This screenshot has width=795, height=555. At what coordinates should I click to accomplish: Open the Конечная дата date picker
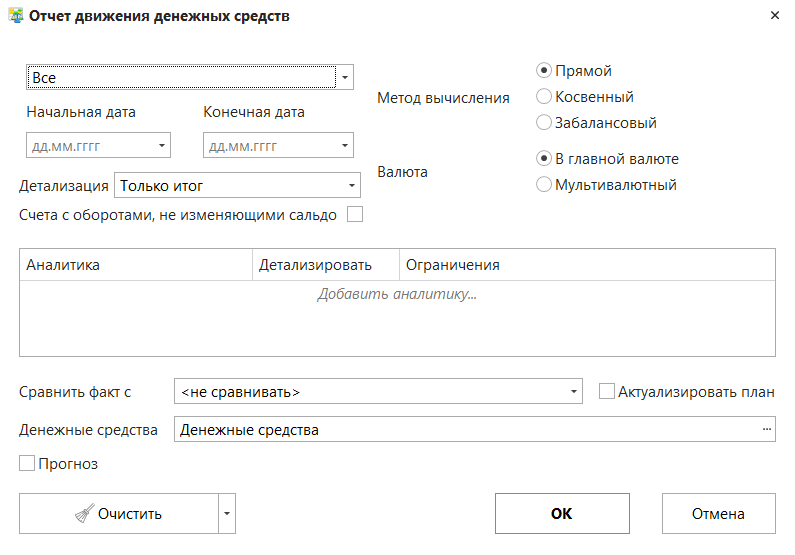point(345,146)
